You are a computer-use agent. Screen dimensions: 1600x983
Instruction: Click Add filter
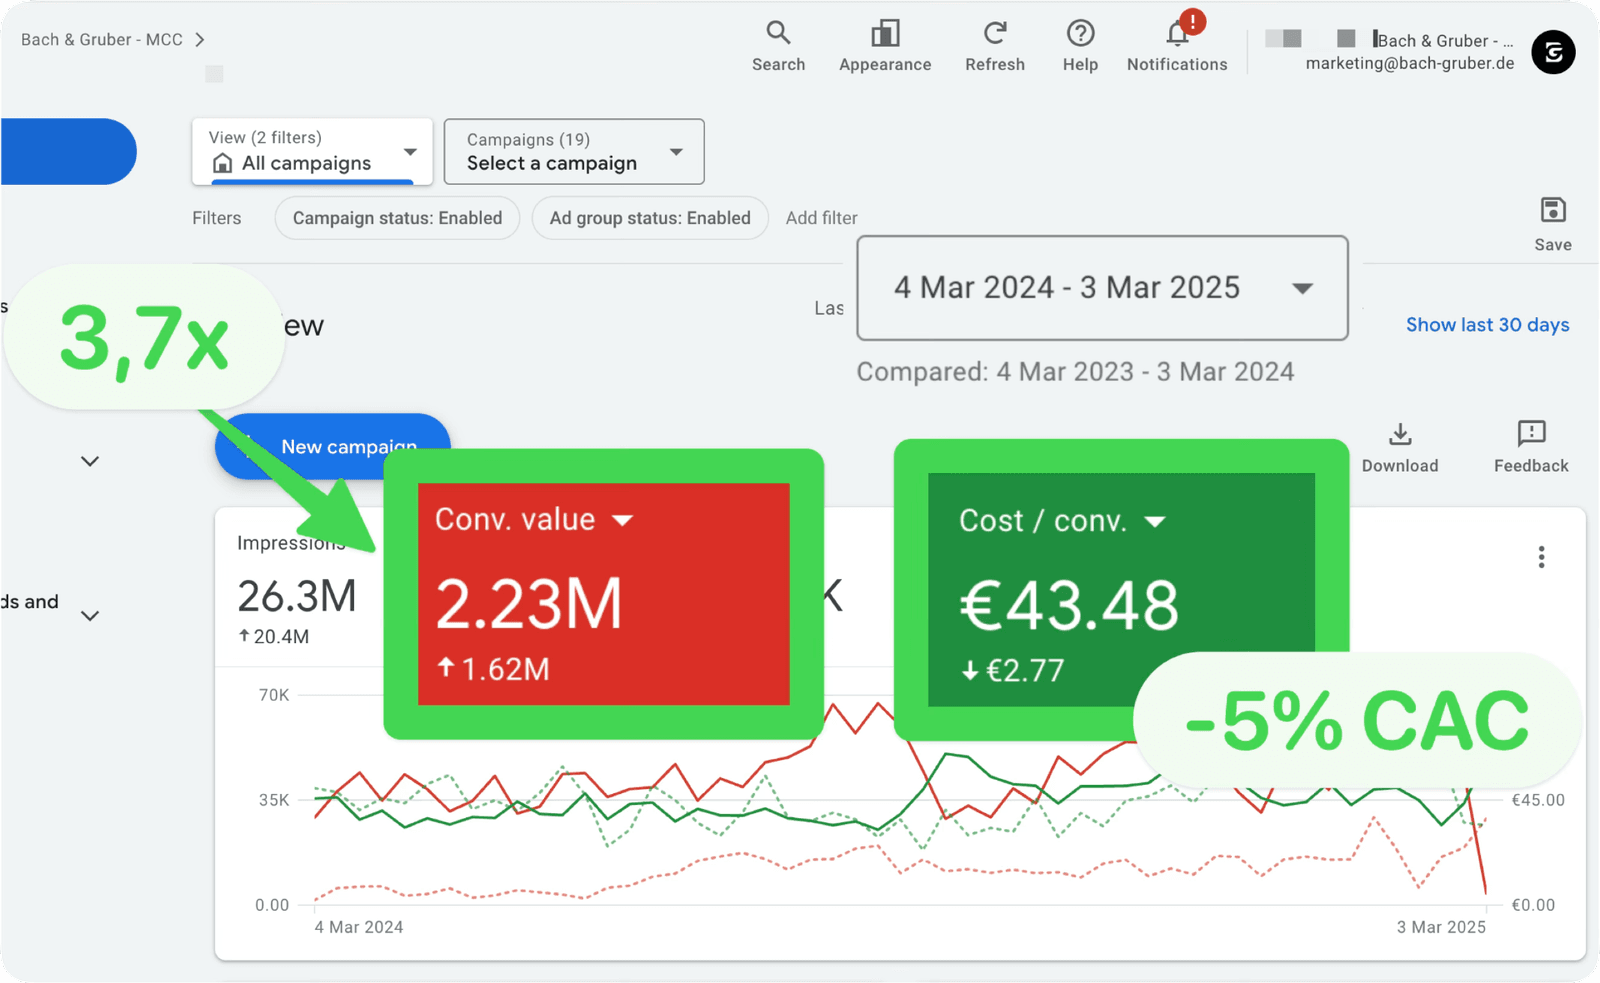click(x=821, y=218)
